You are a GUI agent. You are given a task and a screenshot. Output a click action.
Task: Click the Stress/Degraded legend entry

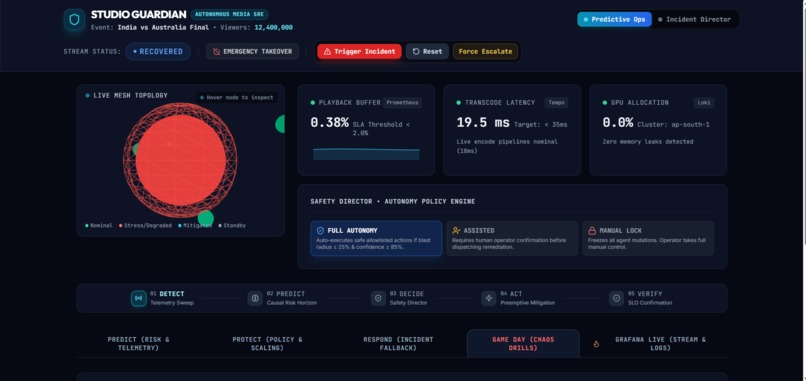[x=145, y=226]
